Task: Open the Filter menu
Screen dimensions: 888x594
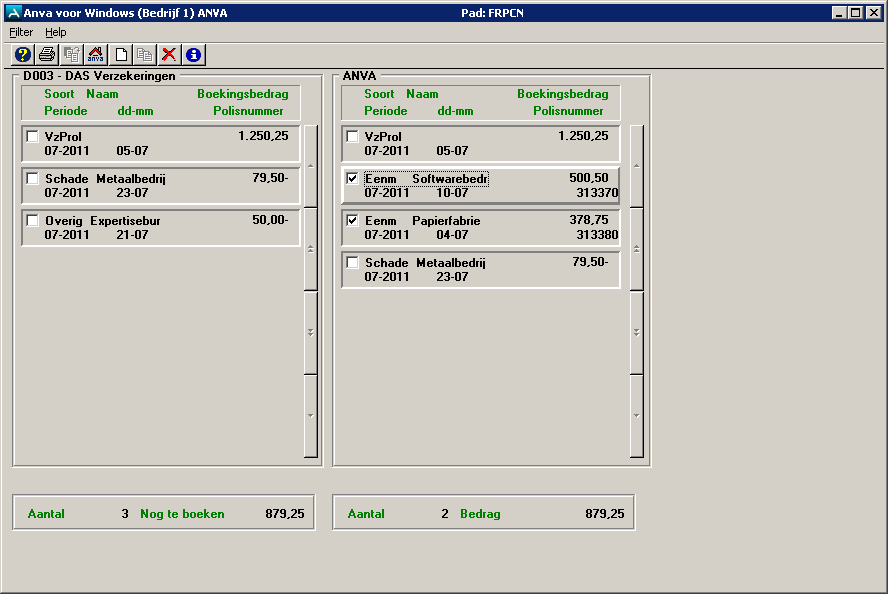Action: click(21, 32)
